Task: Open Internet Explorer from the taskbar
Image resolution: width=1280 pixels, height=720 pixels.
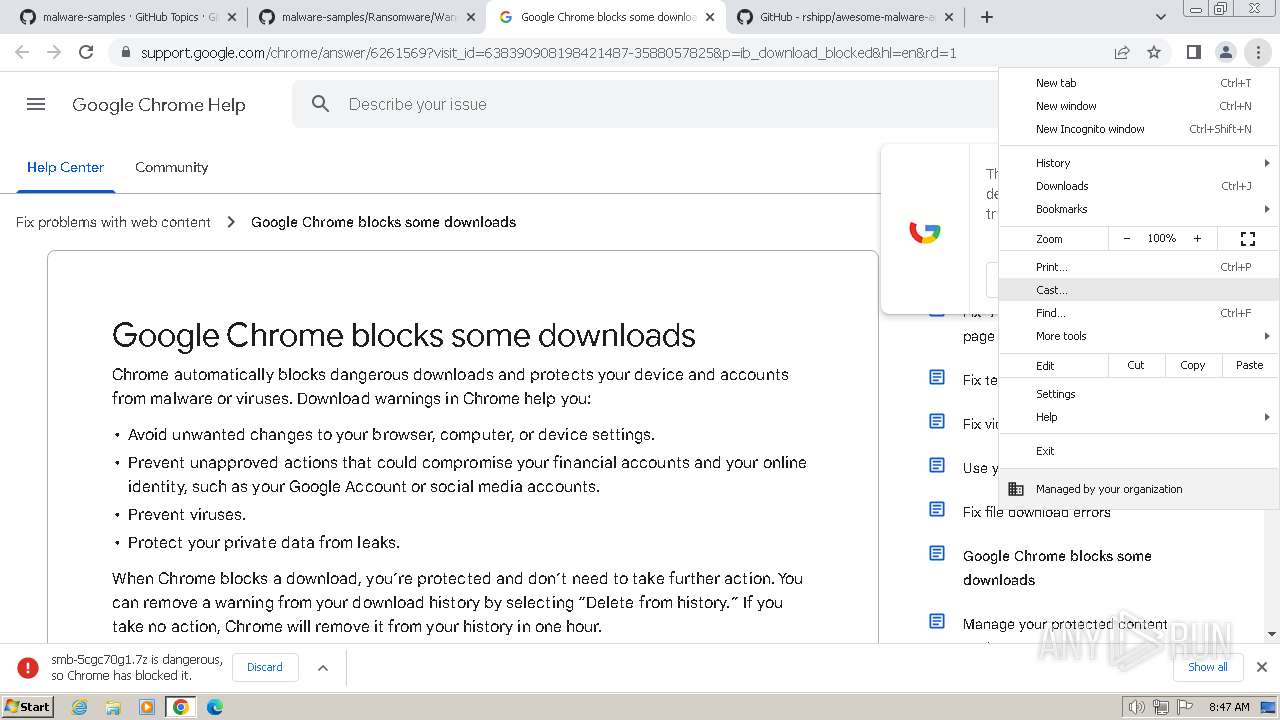Action: click(x=80, y=707)
